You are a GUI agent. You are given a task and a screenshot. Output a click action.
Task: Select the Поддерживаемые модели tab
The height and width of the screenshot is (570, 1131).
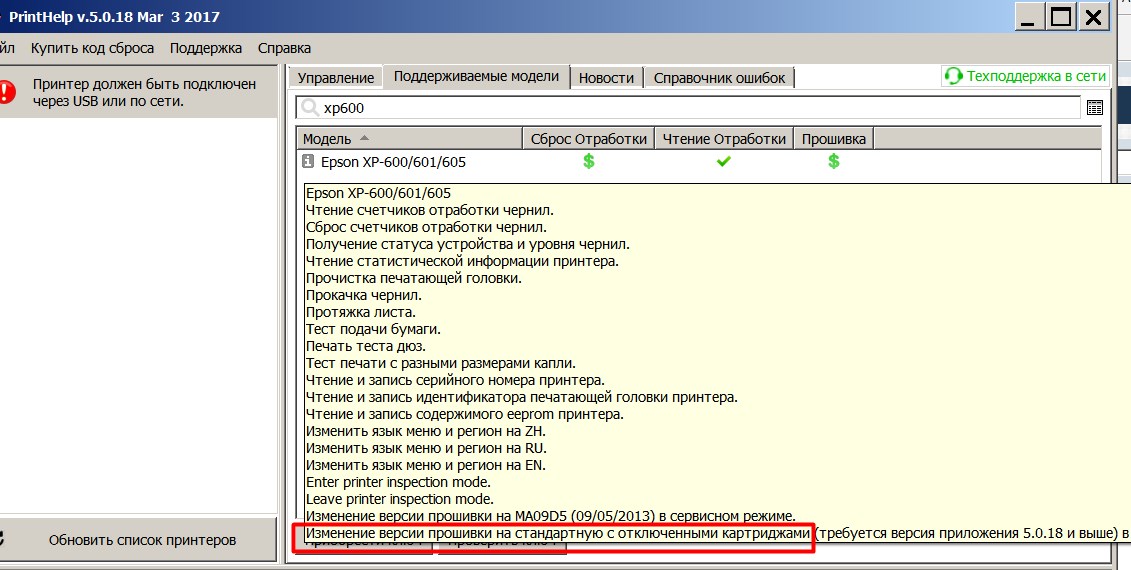(476, 76)
